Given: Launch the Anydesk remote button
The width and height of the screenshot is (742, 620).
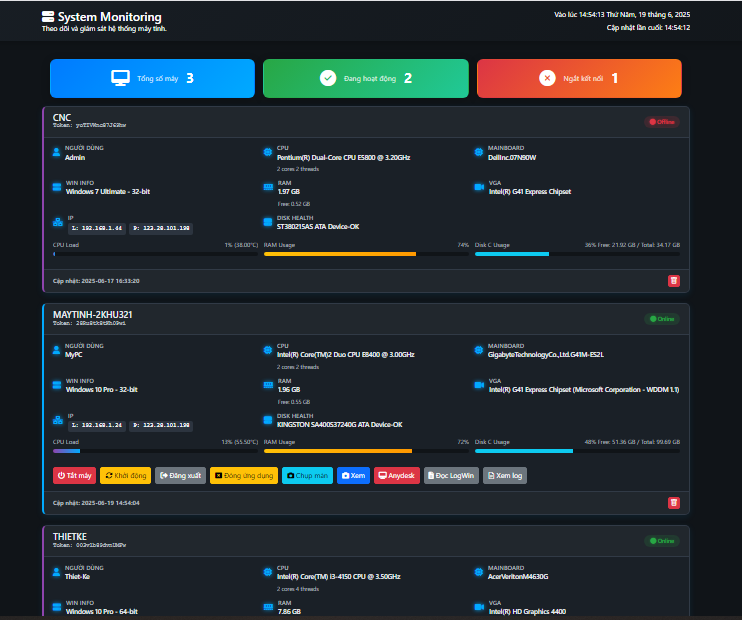Looking at the screenshot, I should (x=397, y=476).
